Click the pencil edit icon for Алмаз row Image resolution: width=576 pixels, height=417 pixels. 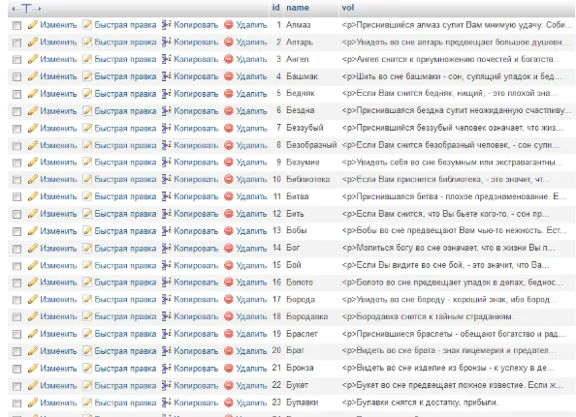point(33,25)
